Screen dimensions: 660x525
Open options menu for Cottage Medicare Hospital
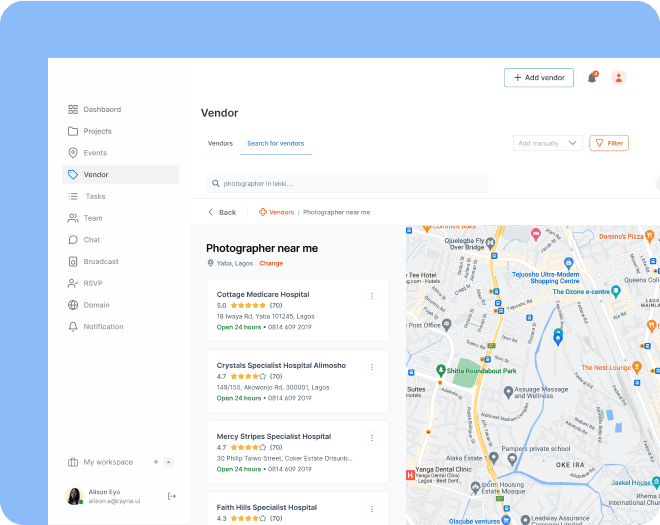(372, 296)
